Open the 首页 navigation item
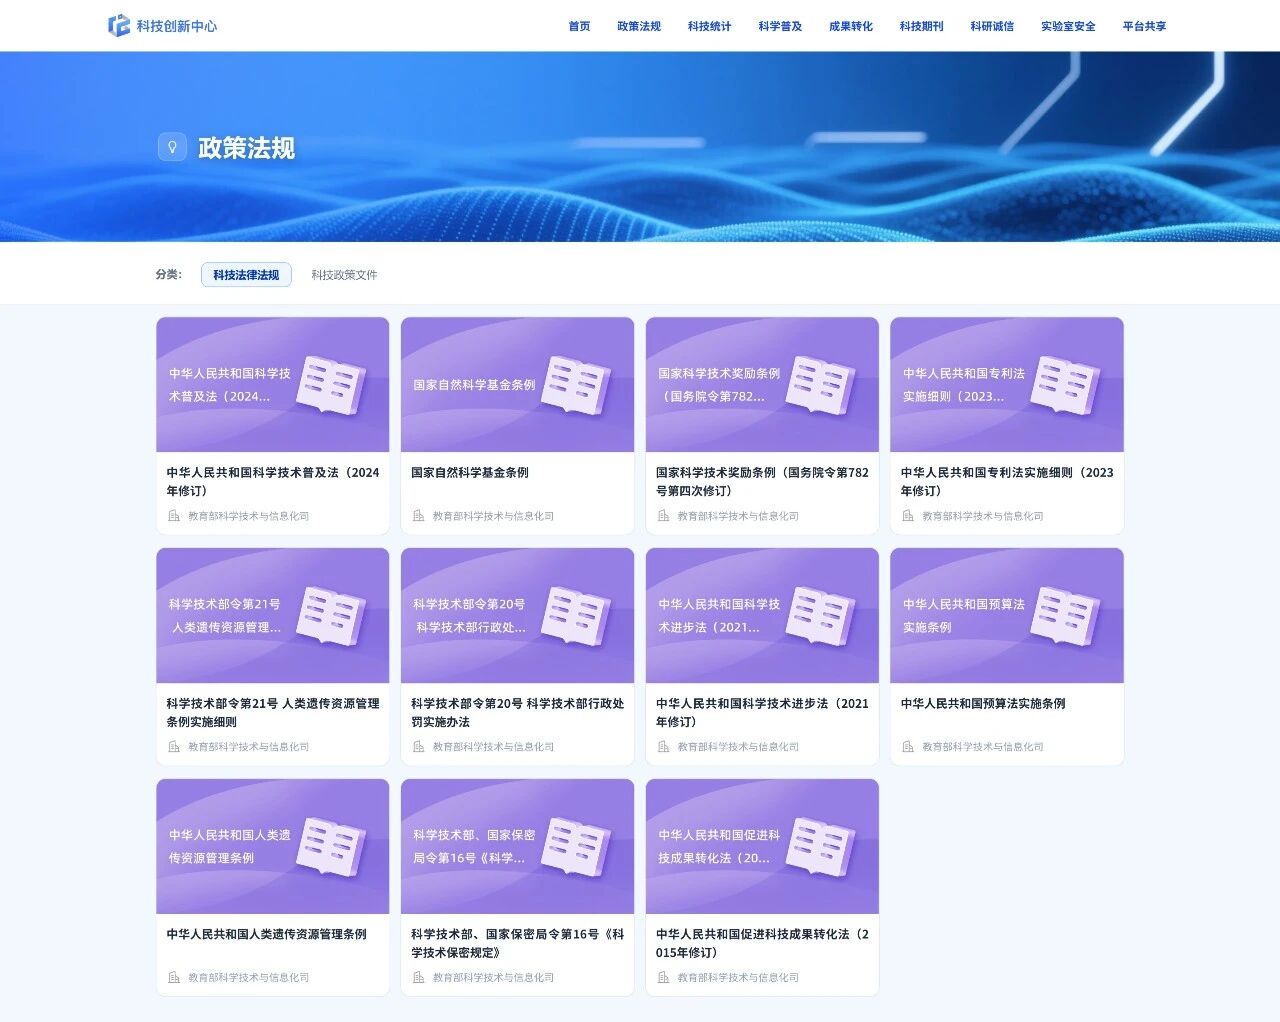This screenshot has height=1022, width=1280. point(579,26)
